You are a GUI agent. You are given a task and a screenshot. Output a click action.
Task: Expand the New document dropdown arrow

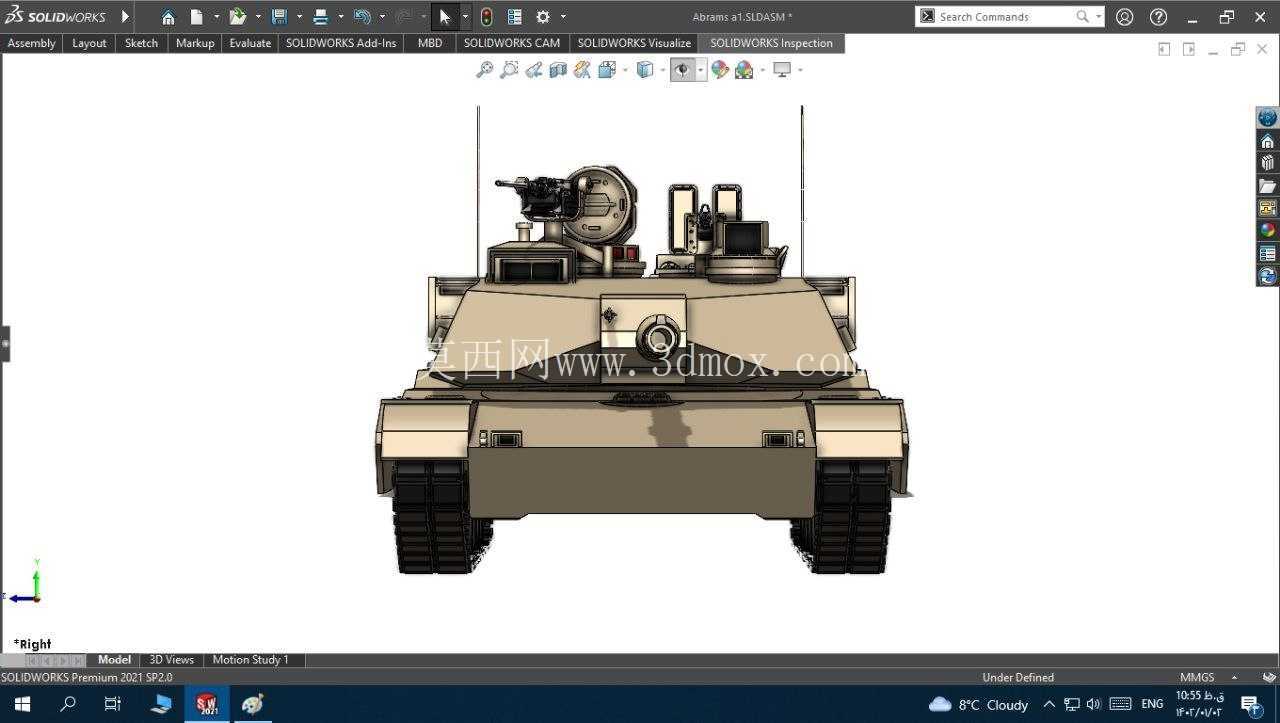[216, 17]
